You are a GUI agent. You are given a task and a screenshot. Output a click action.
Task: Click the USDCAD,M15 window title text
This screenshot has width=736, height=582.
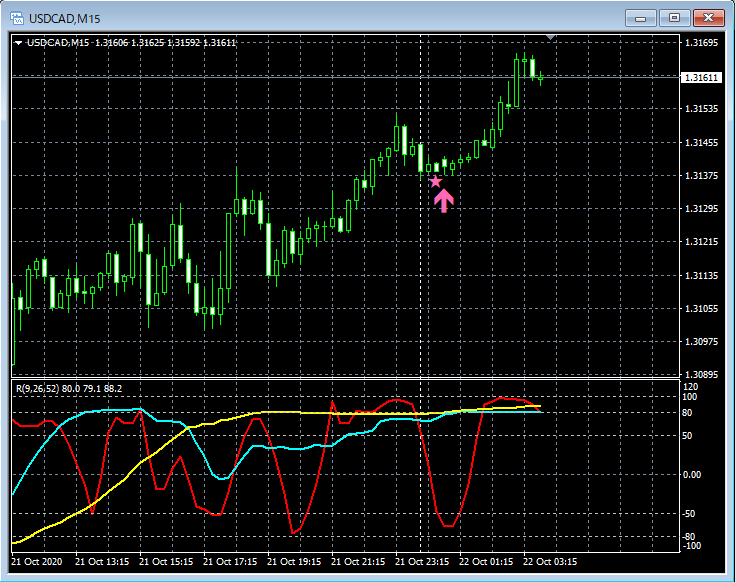(65, 19)
